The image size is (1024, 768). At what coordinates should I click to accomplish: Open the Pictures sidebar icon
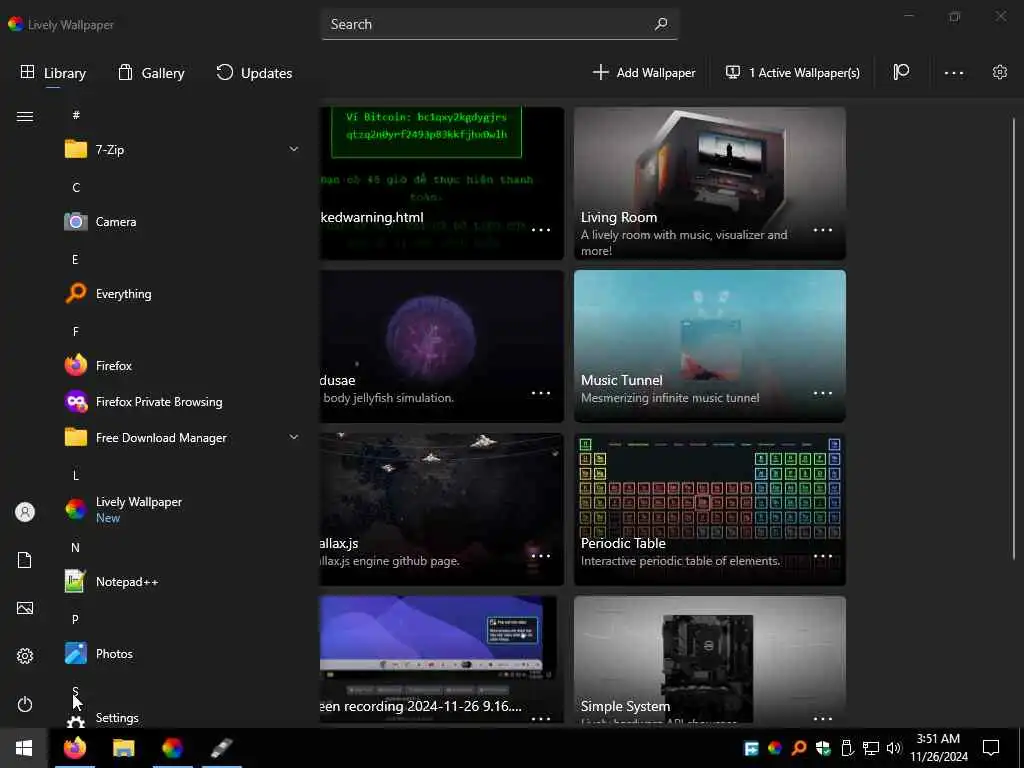tap(25, 608)
